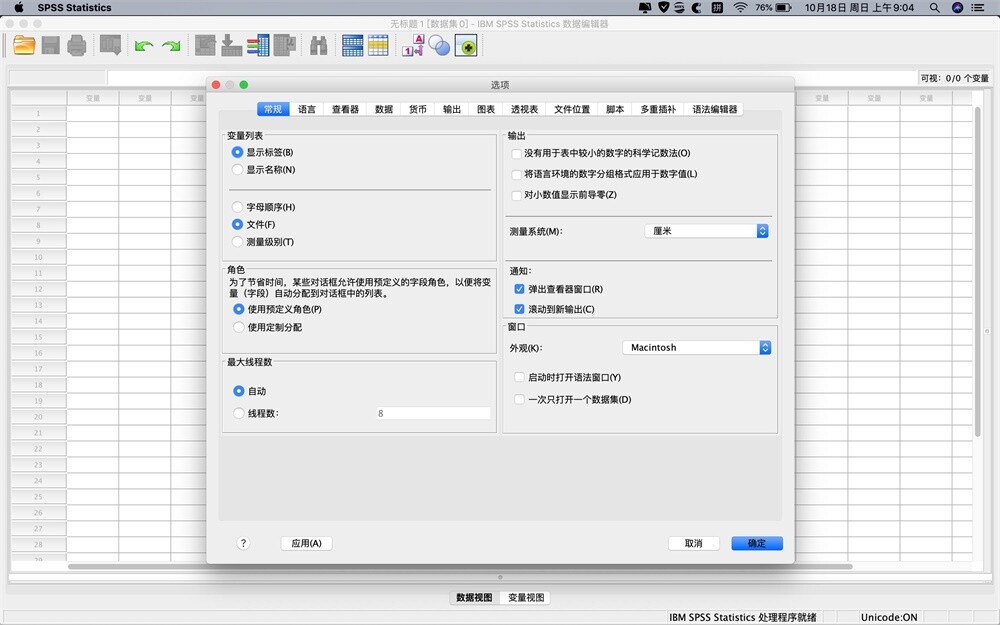1000x625 pixels.
Task: Switch to 多重插补 tab
Action: point(658,109)
